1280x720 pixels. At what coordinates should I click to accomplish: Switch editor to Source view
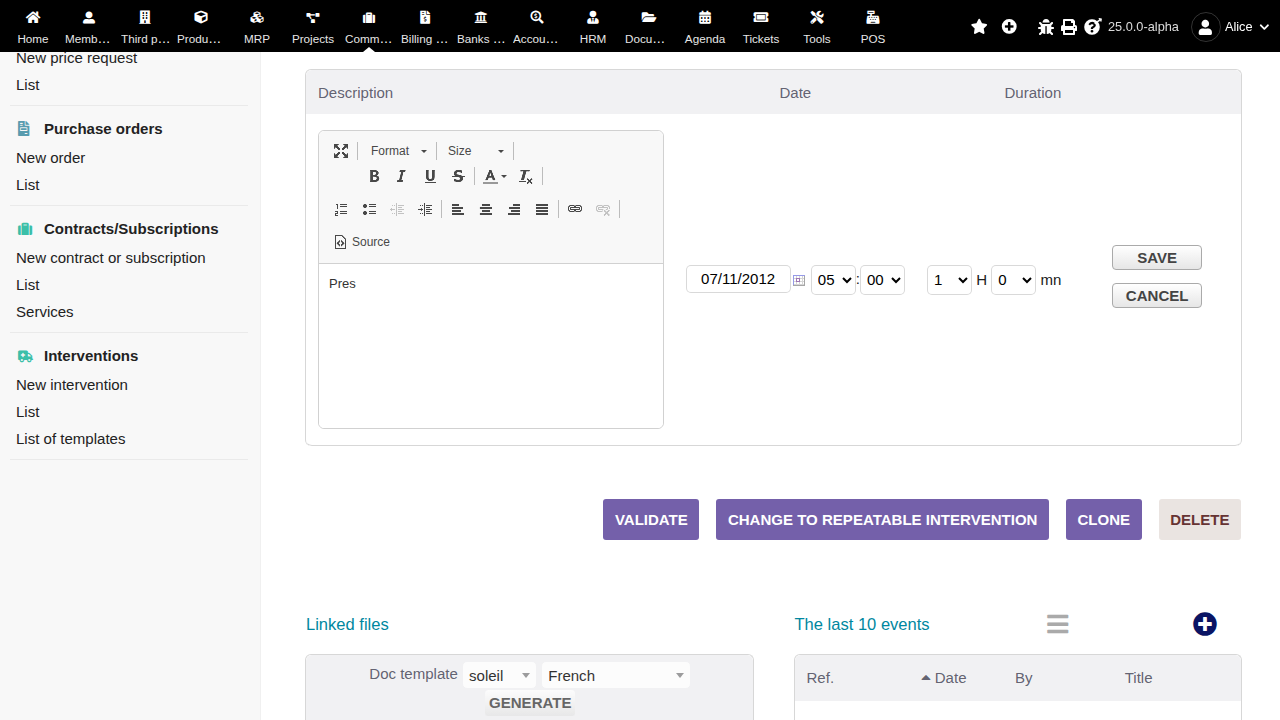click(x=362, y=242)
